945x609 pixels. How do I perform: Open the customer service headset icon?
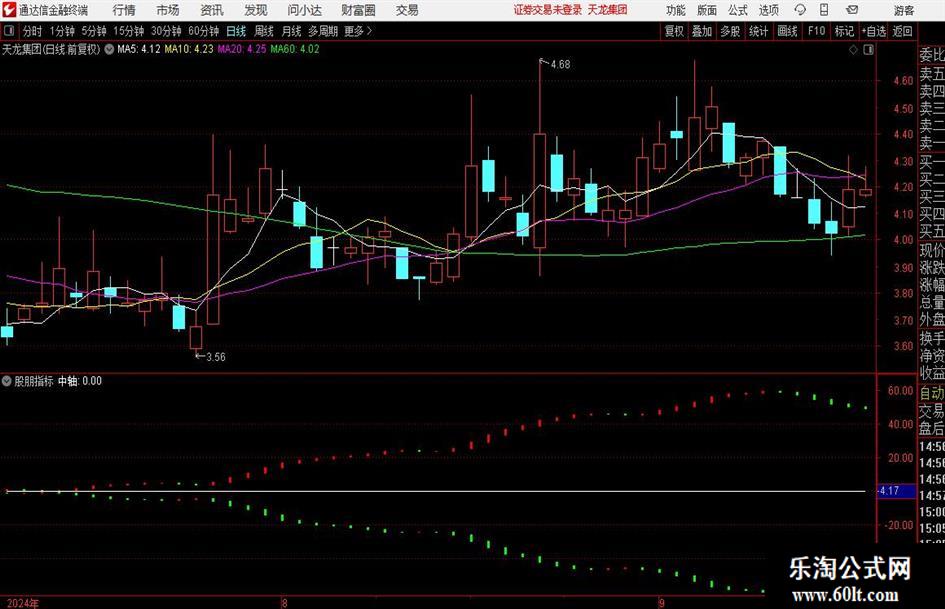(x=800, y=10)
